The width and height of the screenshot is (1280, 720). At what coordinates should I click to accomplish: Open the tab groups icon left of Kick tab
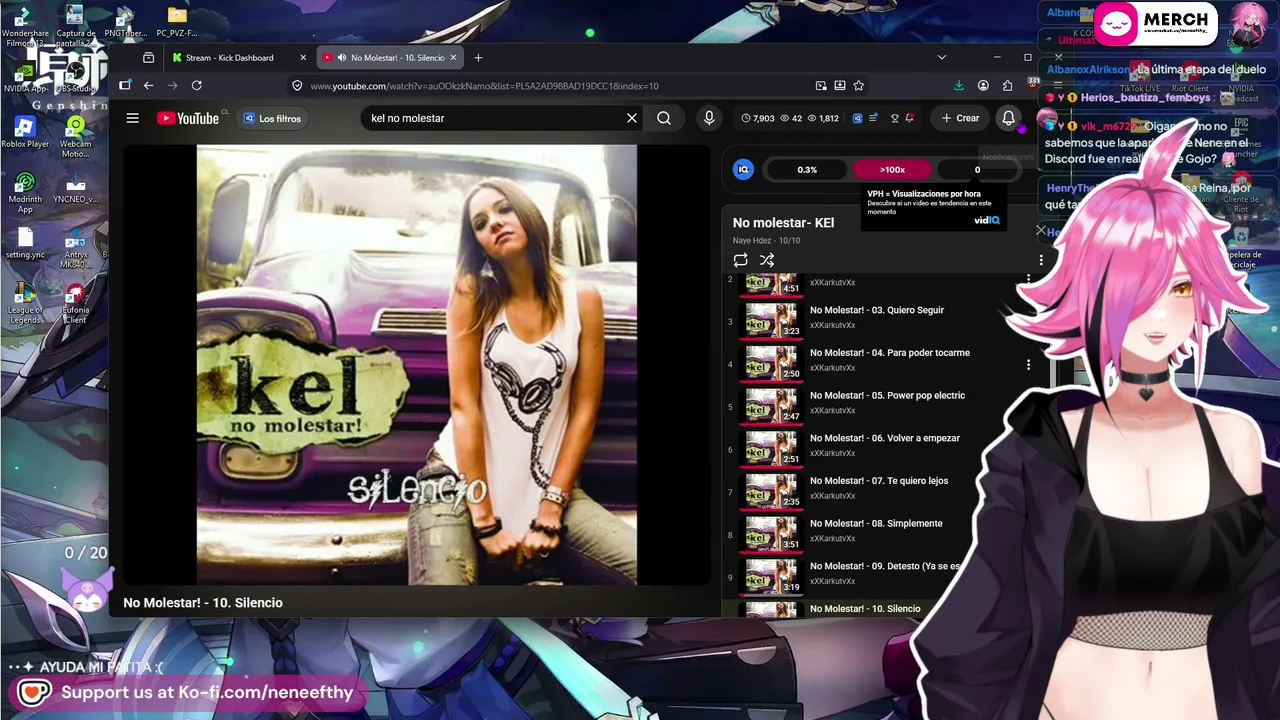148,58
